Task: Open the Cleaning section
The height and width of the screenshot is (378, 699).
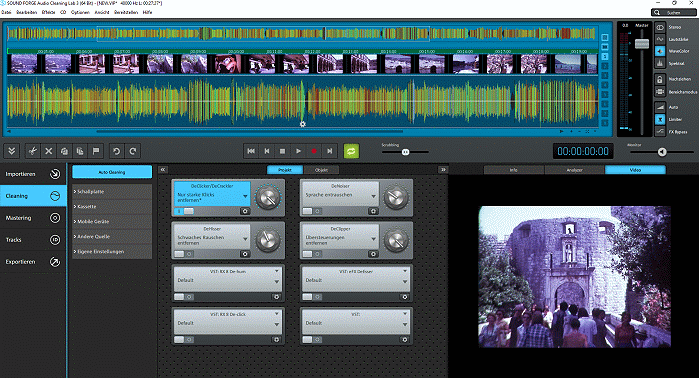Action: 33,196
